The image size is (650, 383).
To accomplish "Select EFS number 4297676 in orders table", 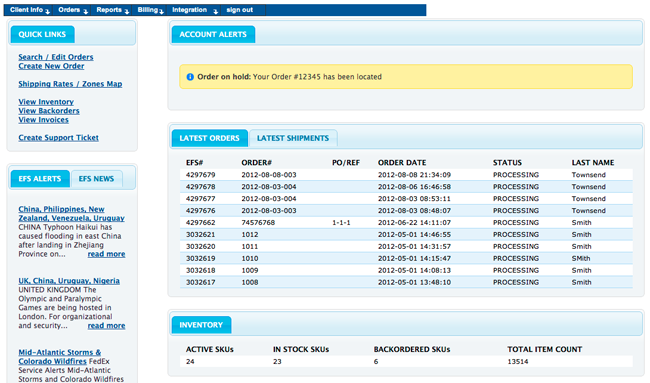I will point(201,211).
